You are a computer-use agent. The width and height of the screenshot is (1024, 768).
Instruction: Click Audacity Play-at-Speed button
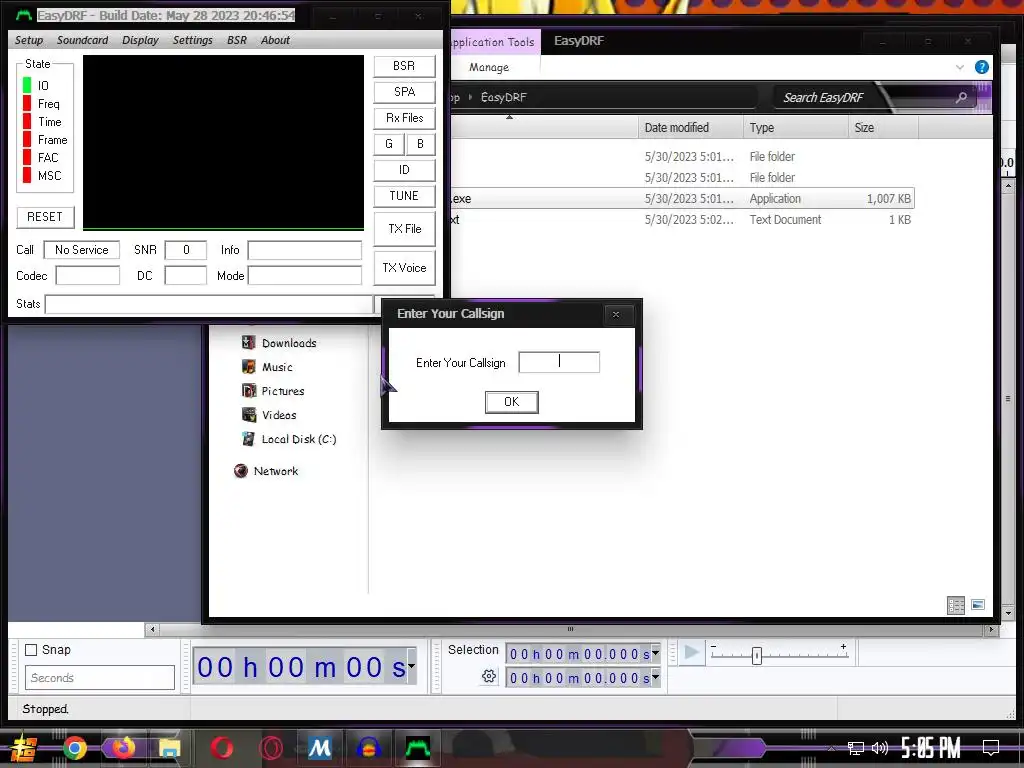(x=691, y=652)
